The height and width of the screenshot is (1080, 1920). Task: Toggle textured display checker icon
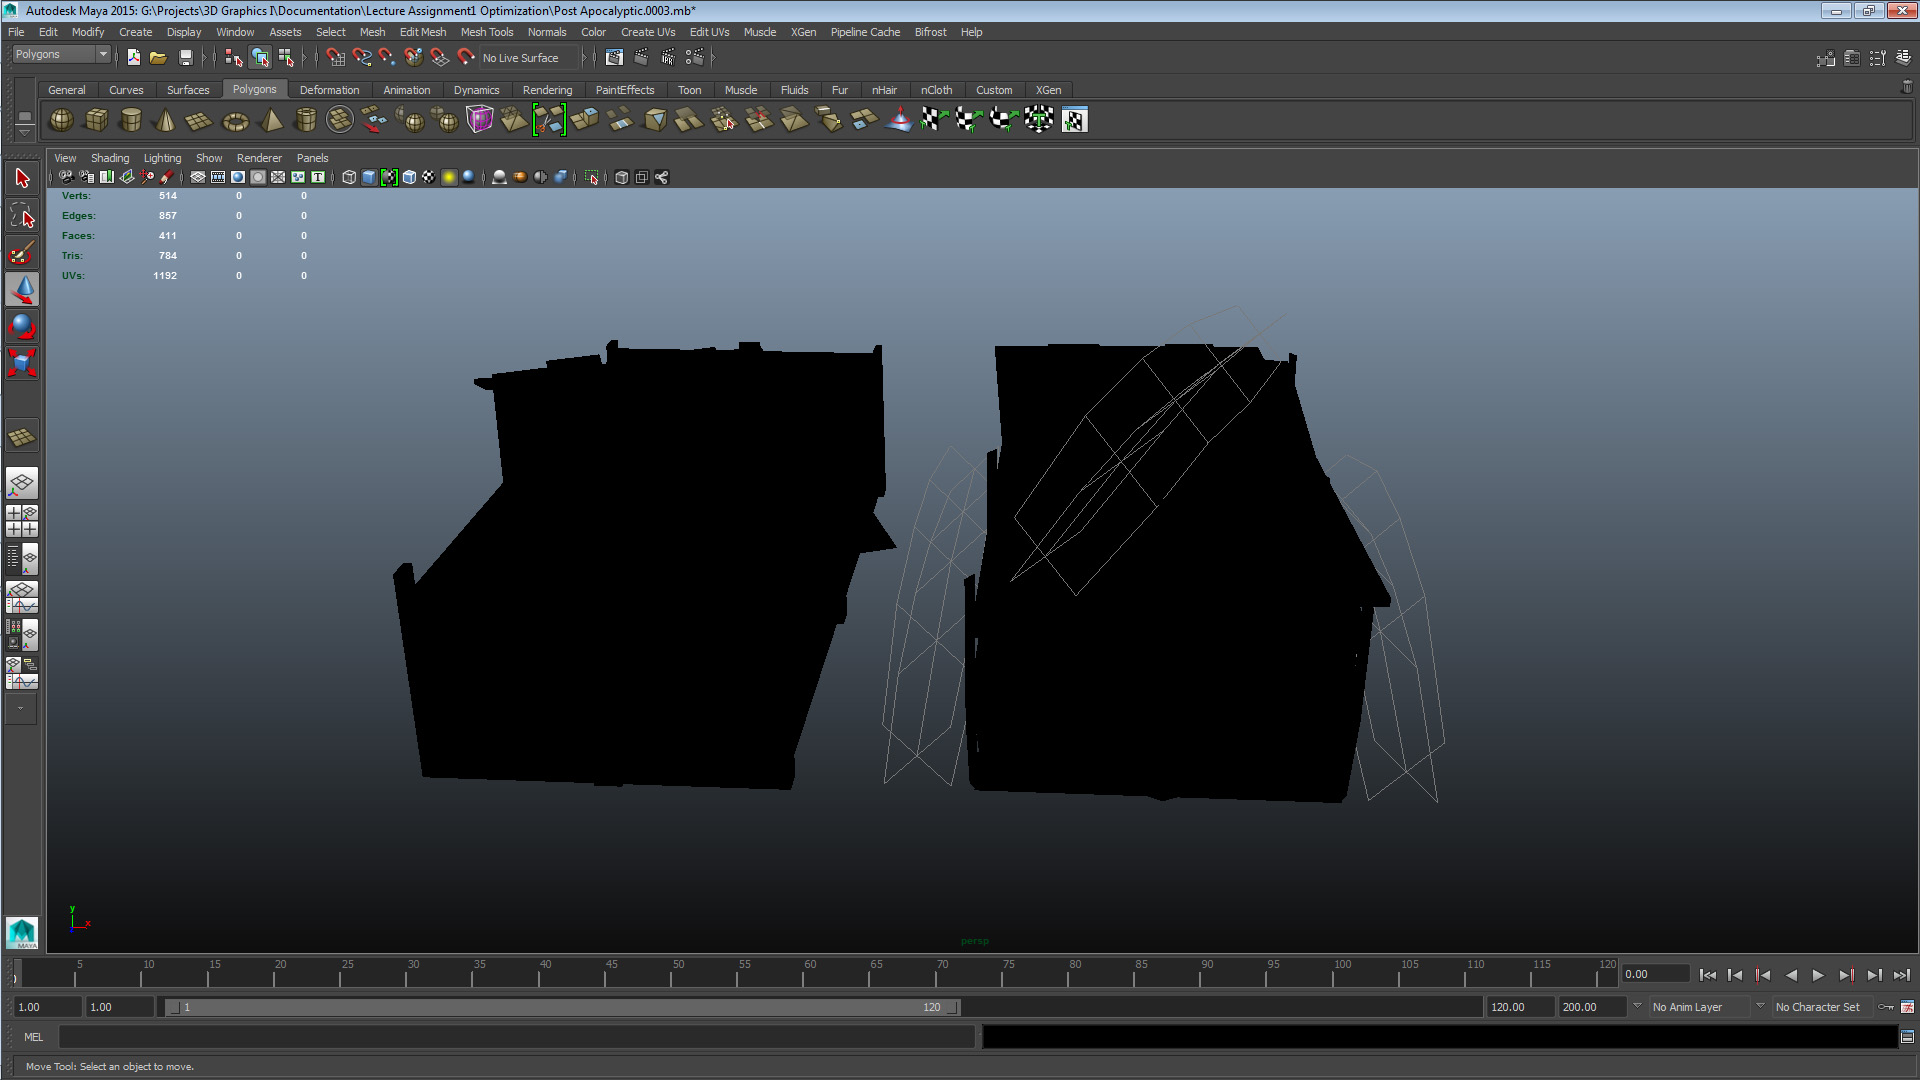pos(429,177)
